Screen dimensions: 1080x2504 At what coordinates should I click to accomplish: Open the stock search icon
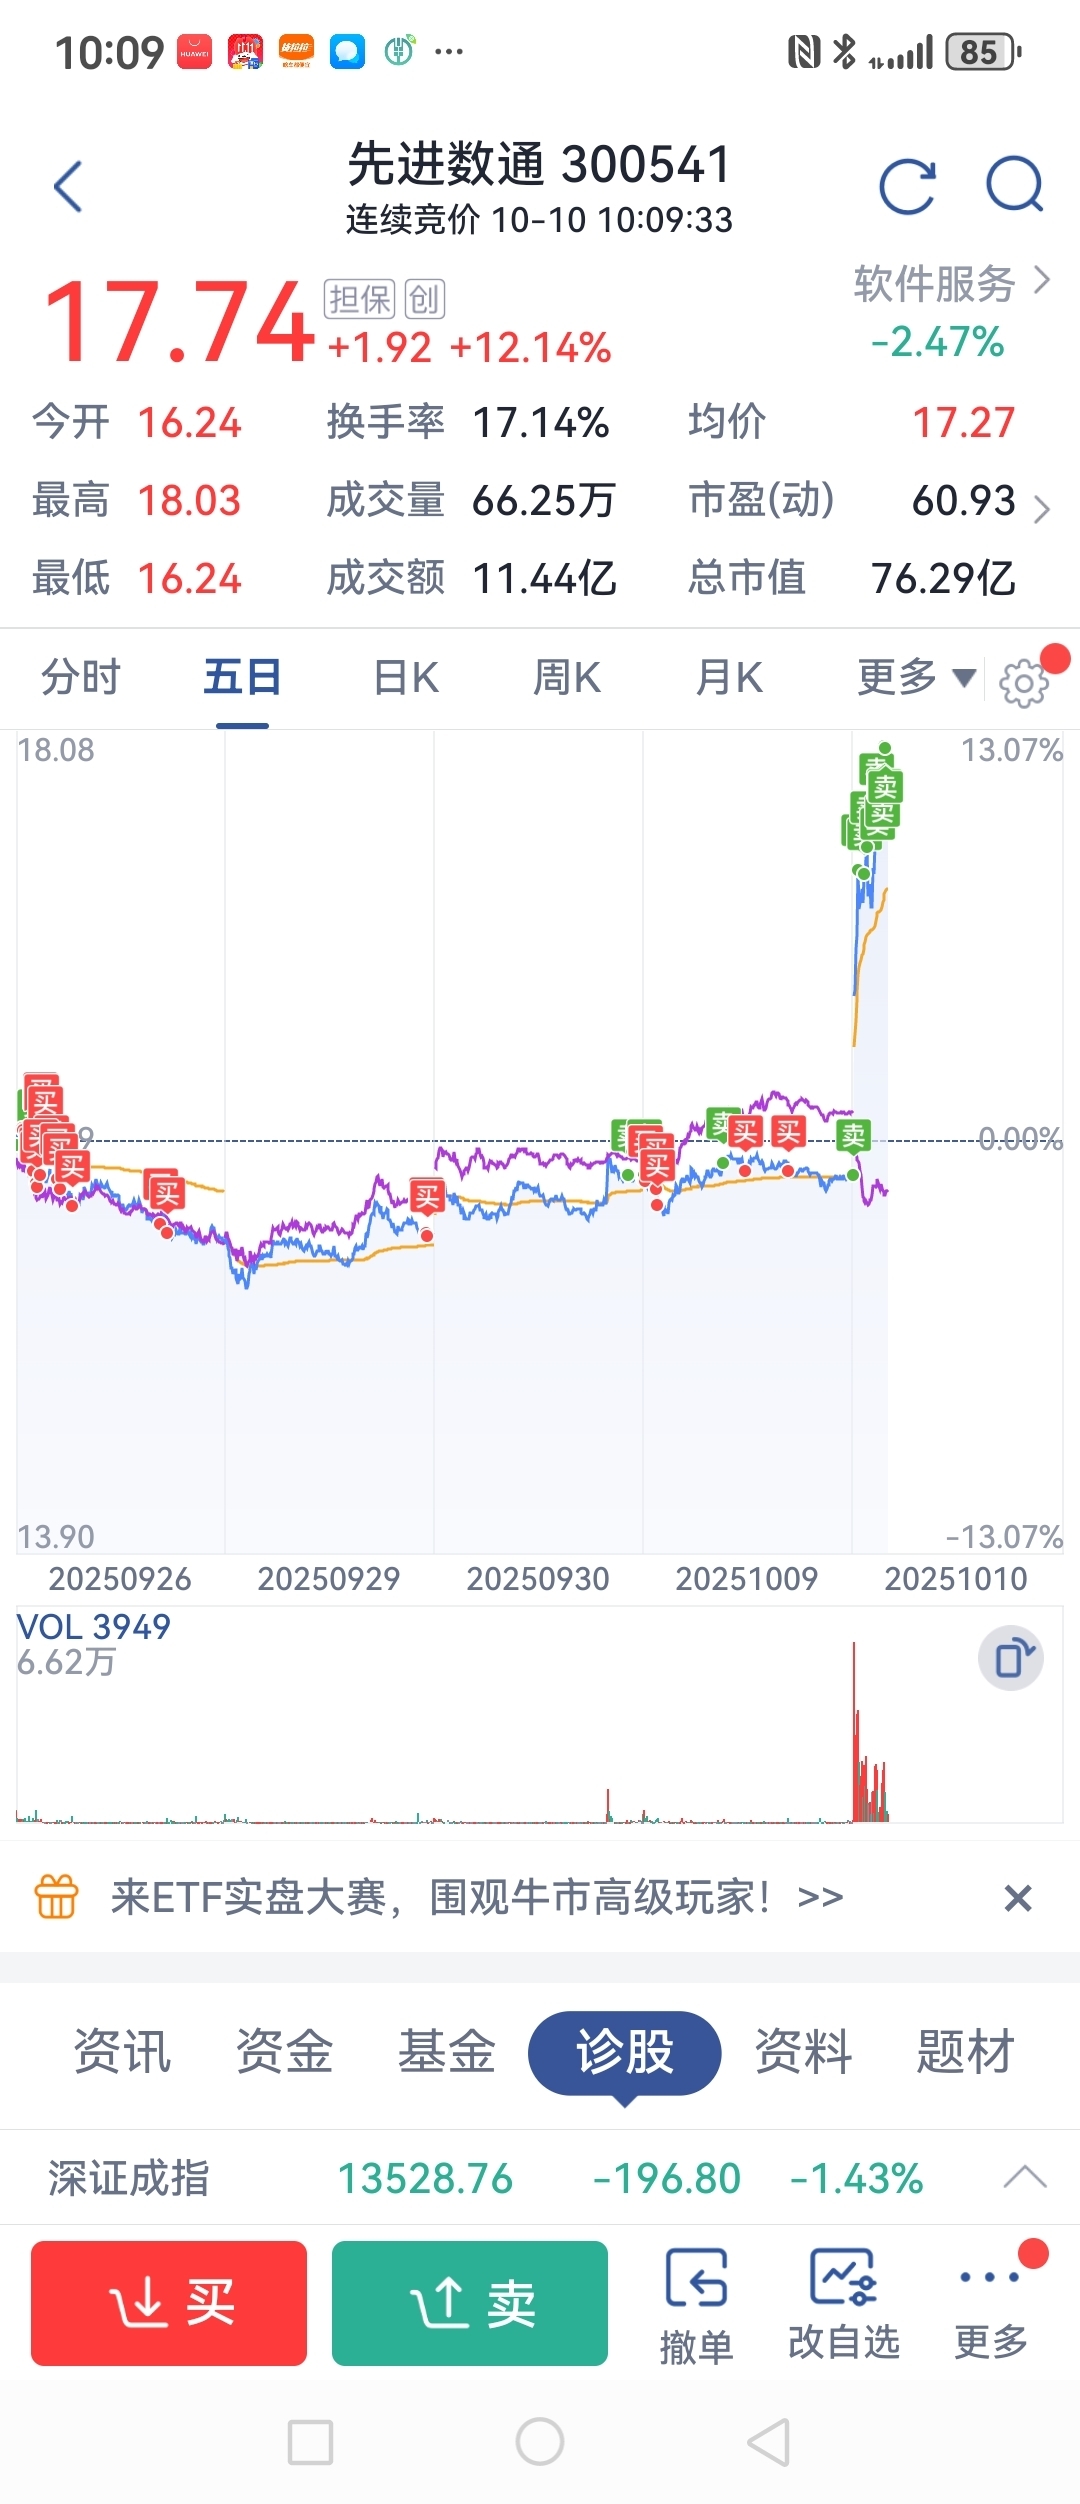coord(1015,185)
